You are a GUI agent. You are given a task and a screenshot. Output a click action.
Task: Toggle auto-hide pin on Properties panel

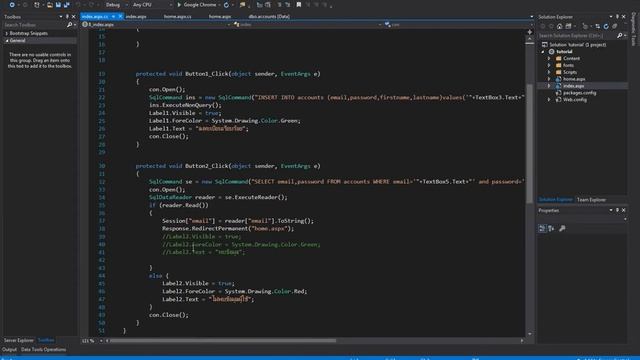[x=617, y=210]
